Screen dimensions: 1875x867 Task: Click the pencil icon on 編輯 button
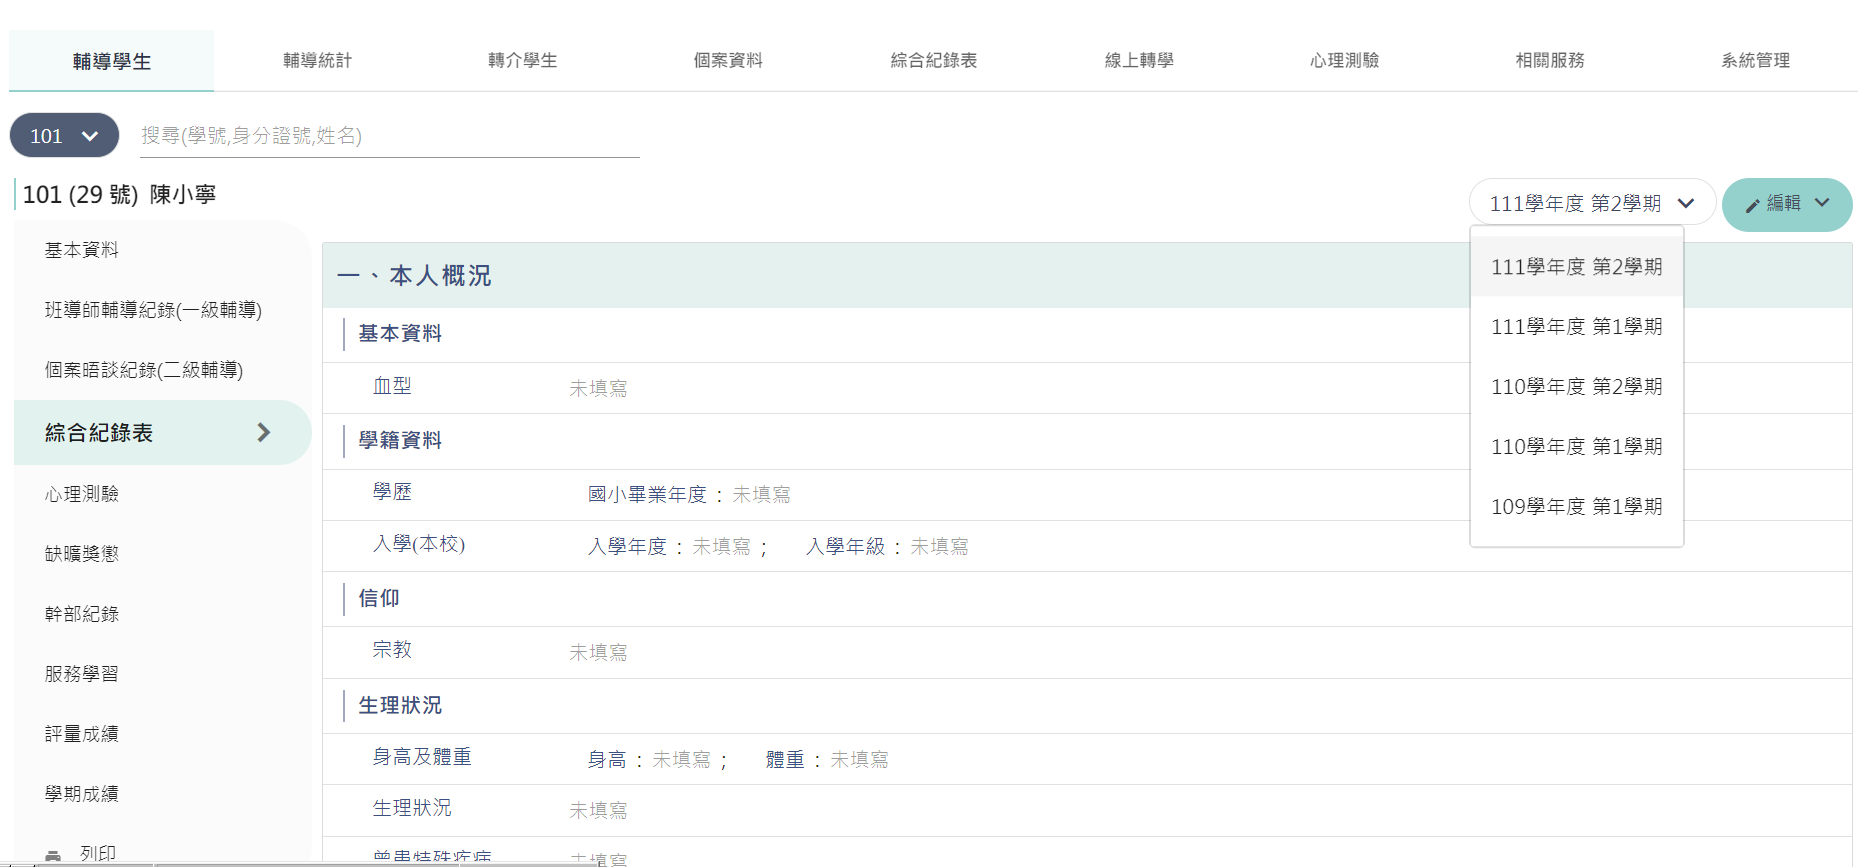pyautogui.click(x=1752, y=205)
